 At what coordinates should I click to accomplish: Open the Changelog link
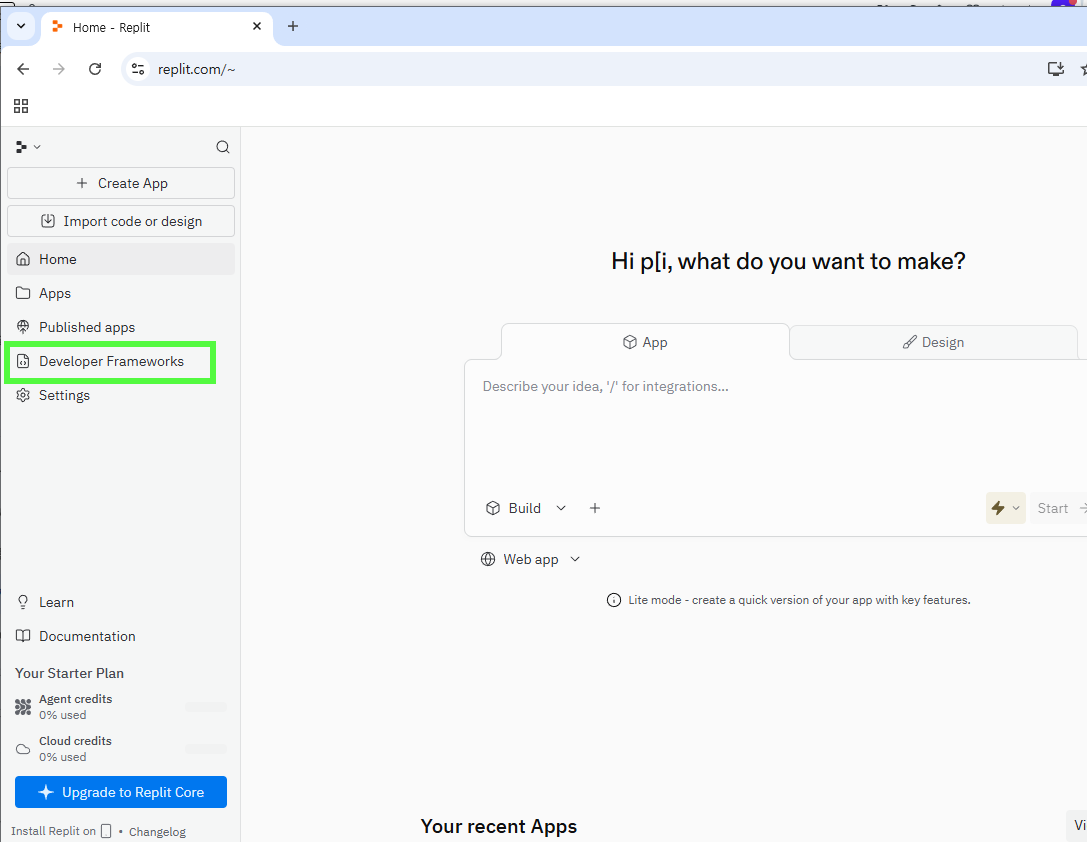pos(157,832)
